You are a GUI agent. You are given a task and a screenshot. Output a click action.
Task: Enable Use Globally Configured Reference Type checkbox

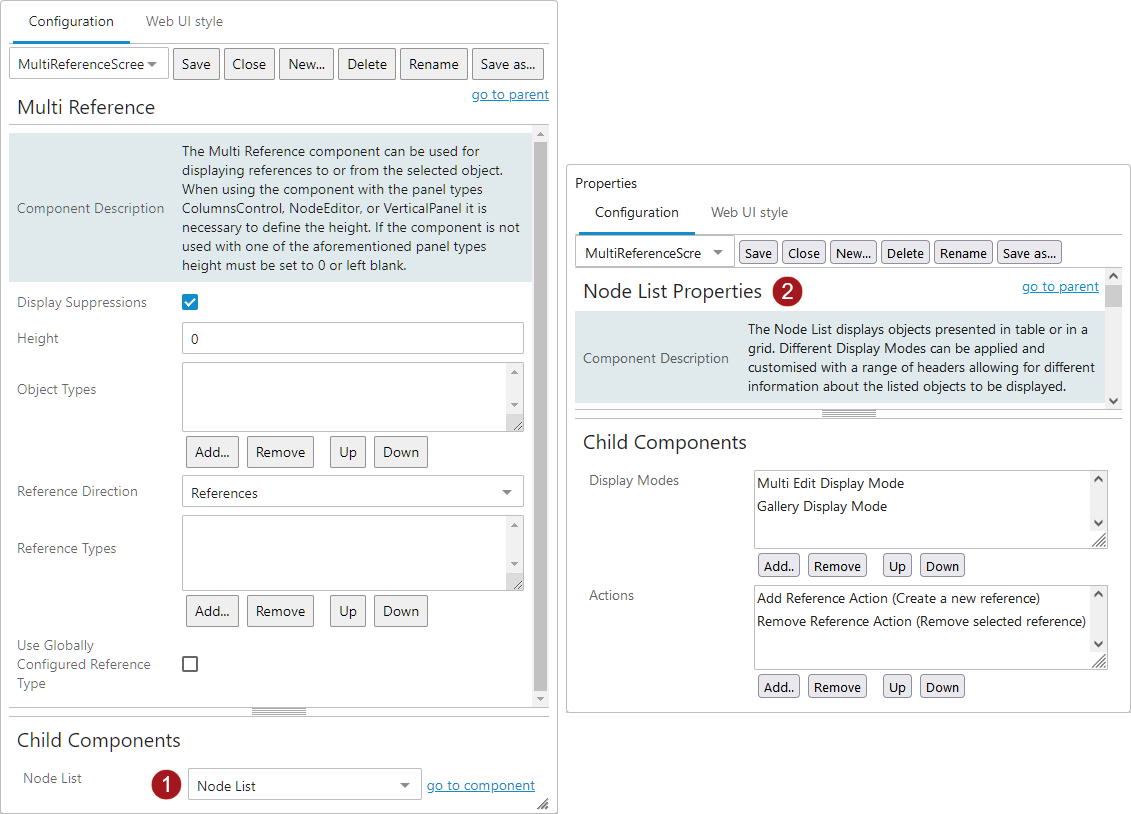[x=190, y=664]
